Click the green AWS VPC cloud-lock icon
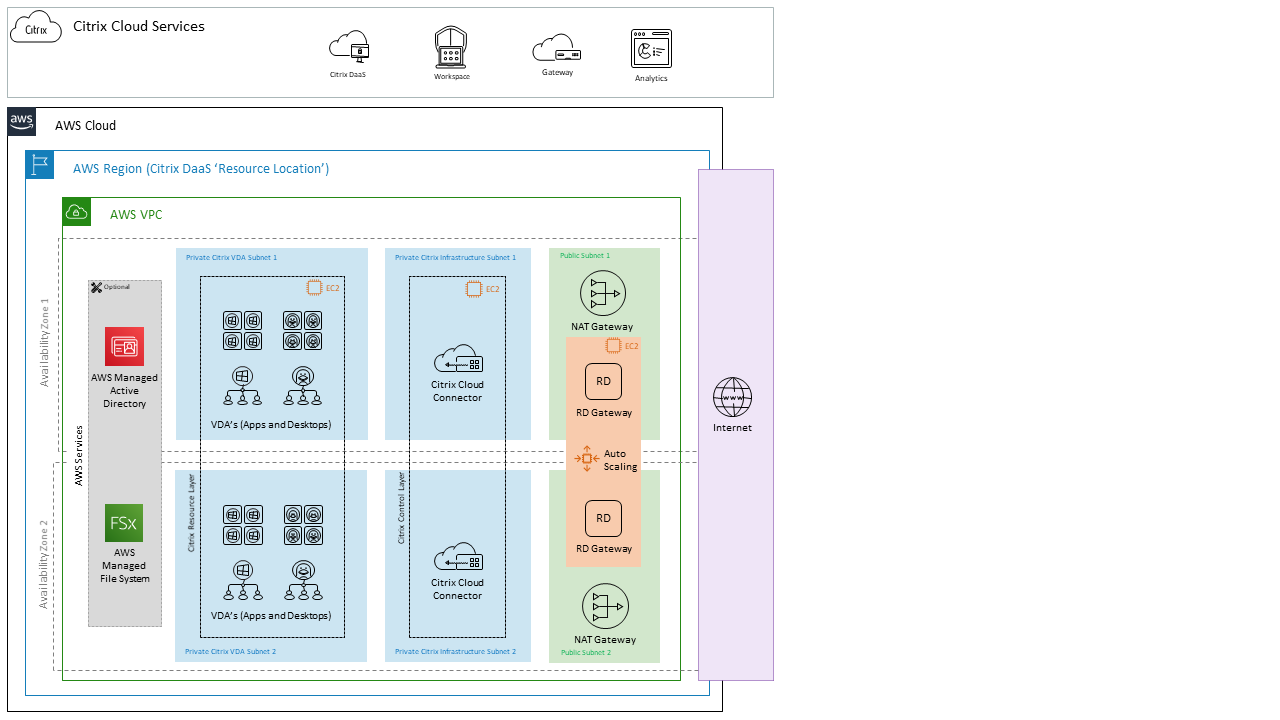 [x=77, y=212]
